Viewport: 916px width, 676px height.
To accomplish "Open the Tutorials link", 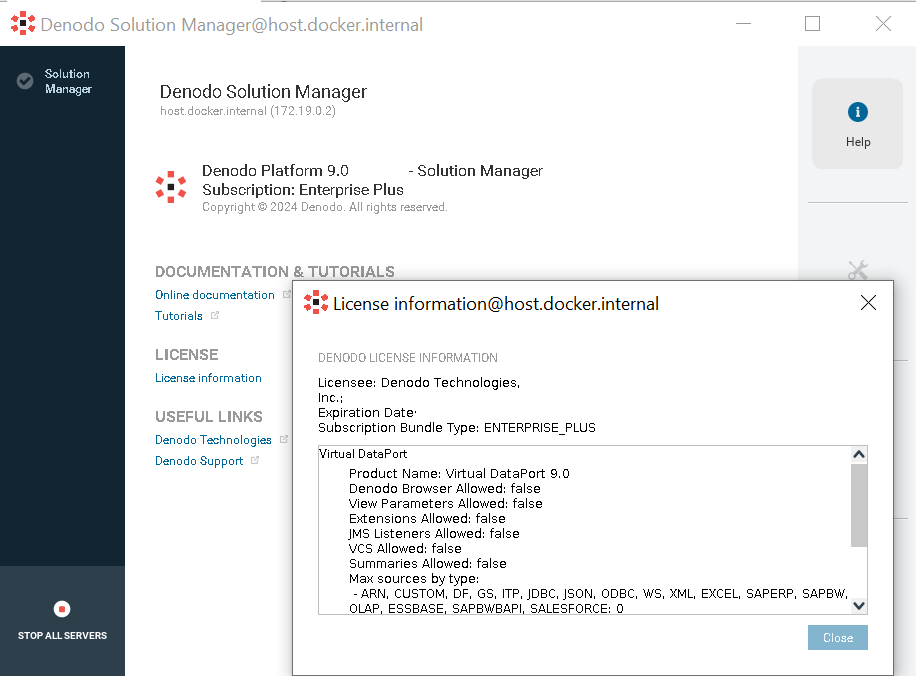I will [x=178, y=316].
